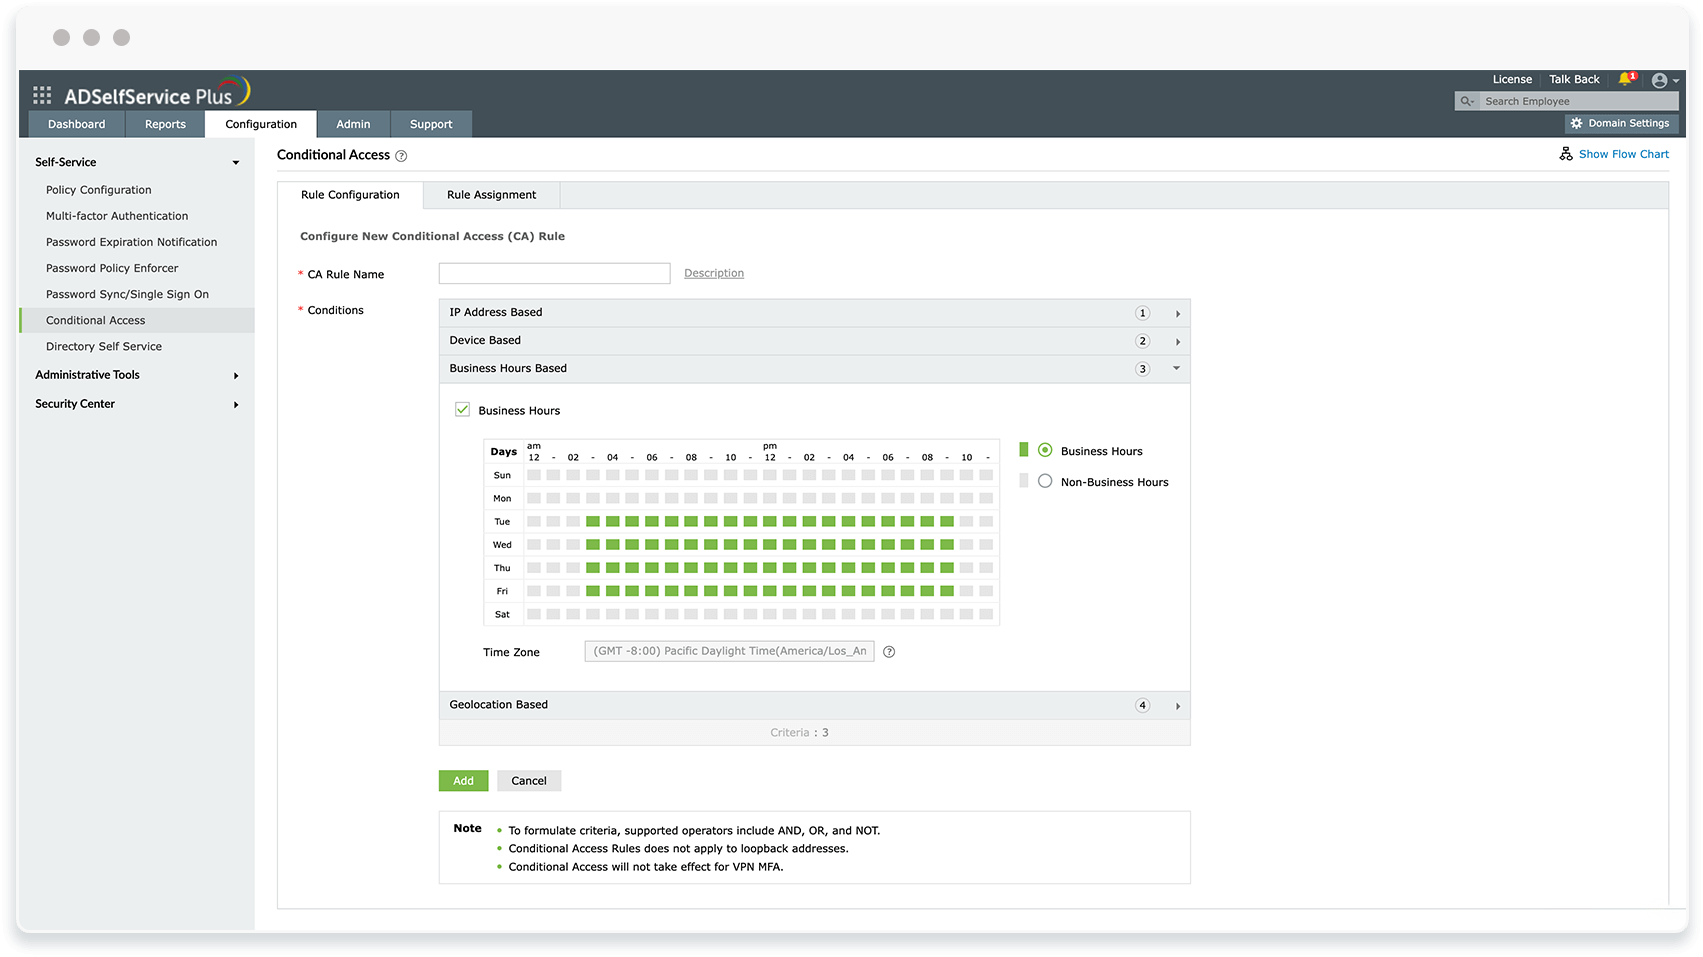
Task: Open the app launcher grid icon
Action: coord(42,94)
